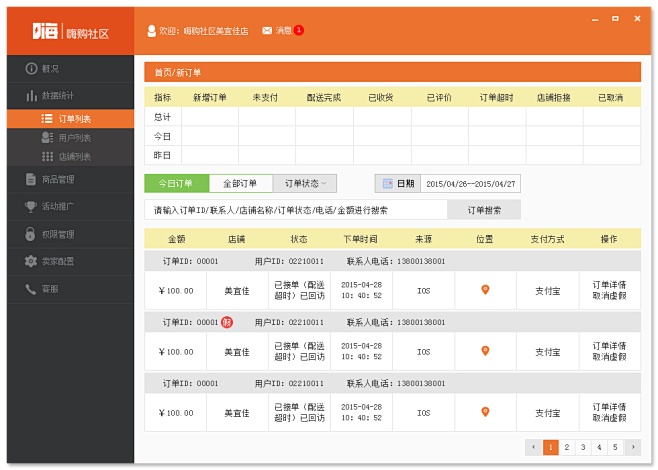Switch to the 全部订单 tab
Image resolution: width=658 pixels, height=470 pixels.
pos(240,184)
